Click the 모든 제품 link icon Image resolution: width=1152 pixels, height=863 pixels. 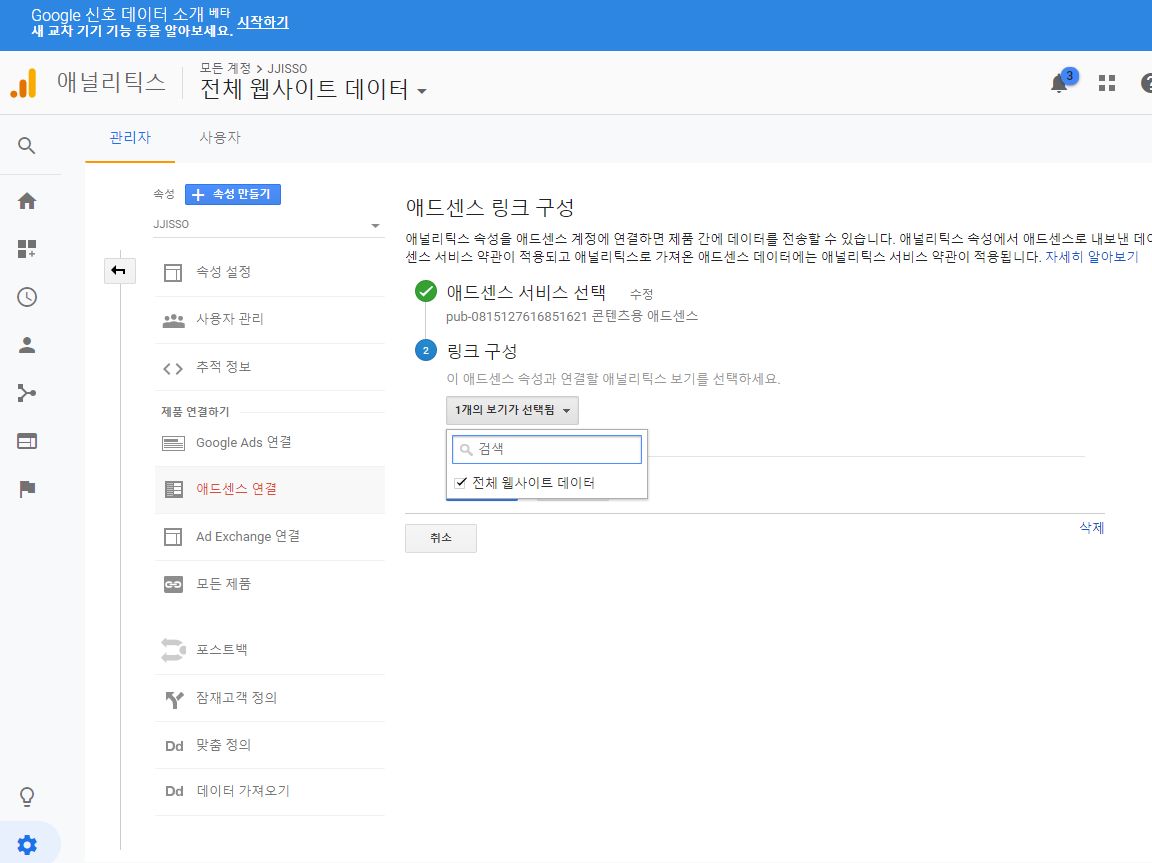173,585
